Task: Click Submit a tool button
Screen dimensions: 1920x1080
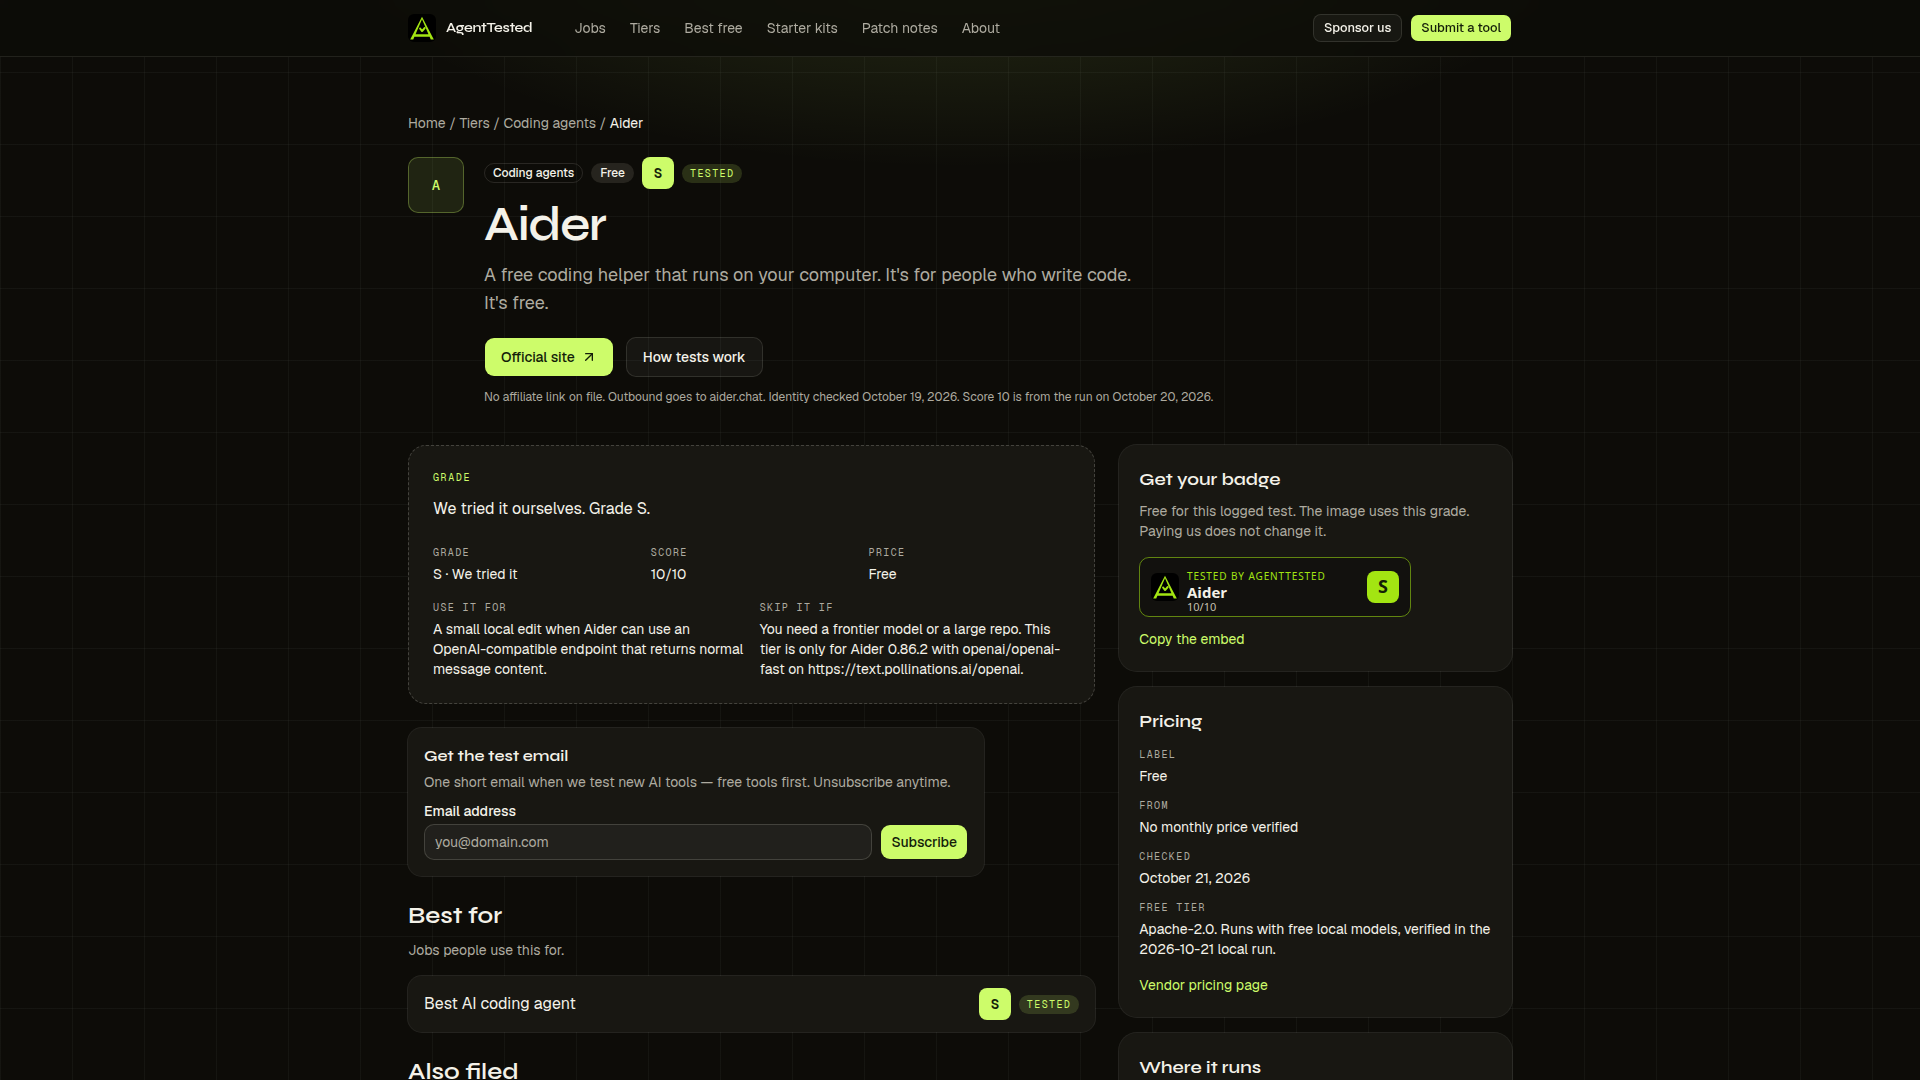Action: [1461, 28]
